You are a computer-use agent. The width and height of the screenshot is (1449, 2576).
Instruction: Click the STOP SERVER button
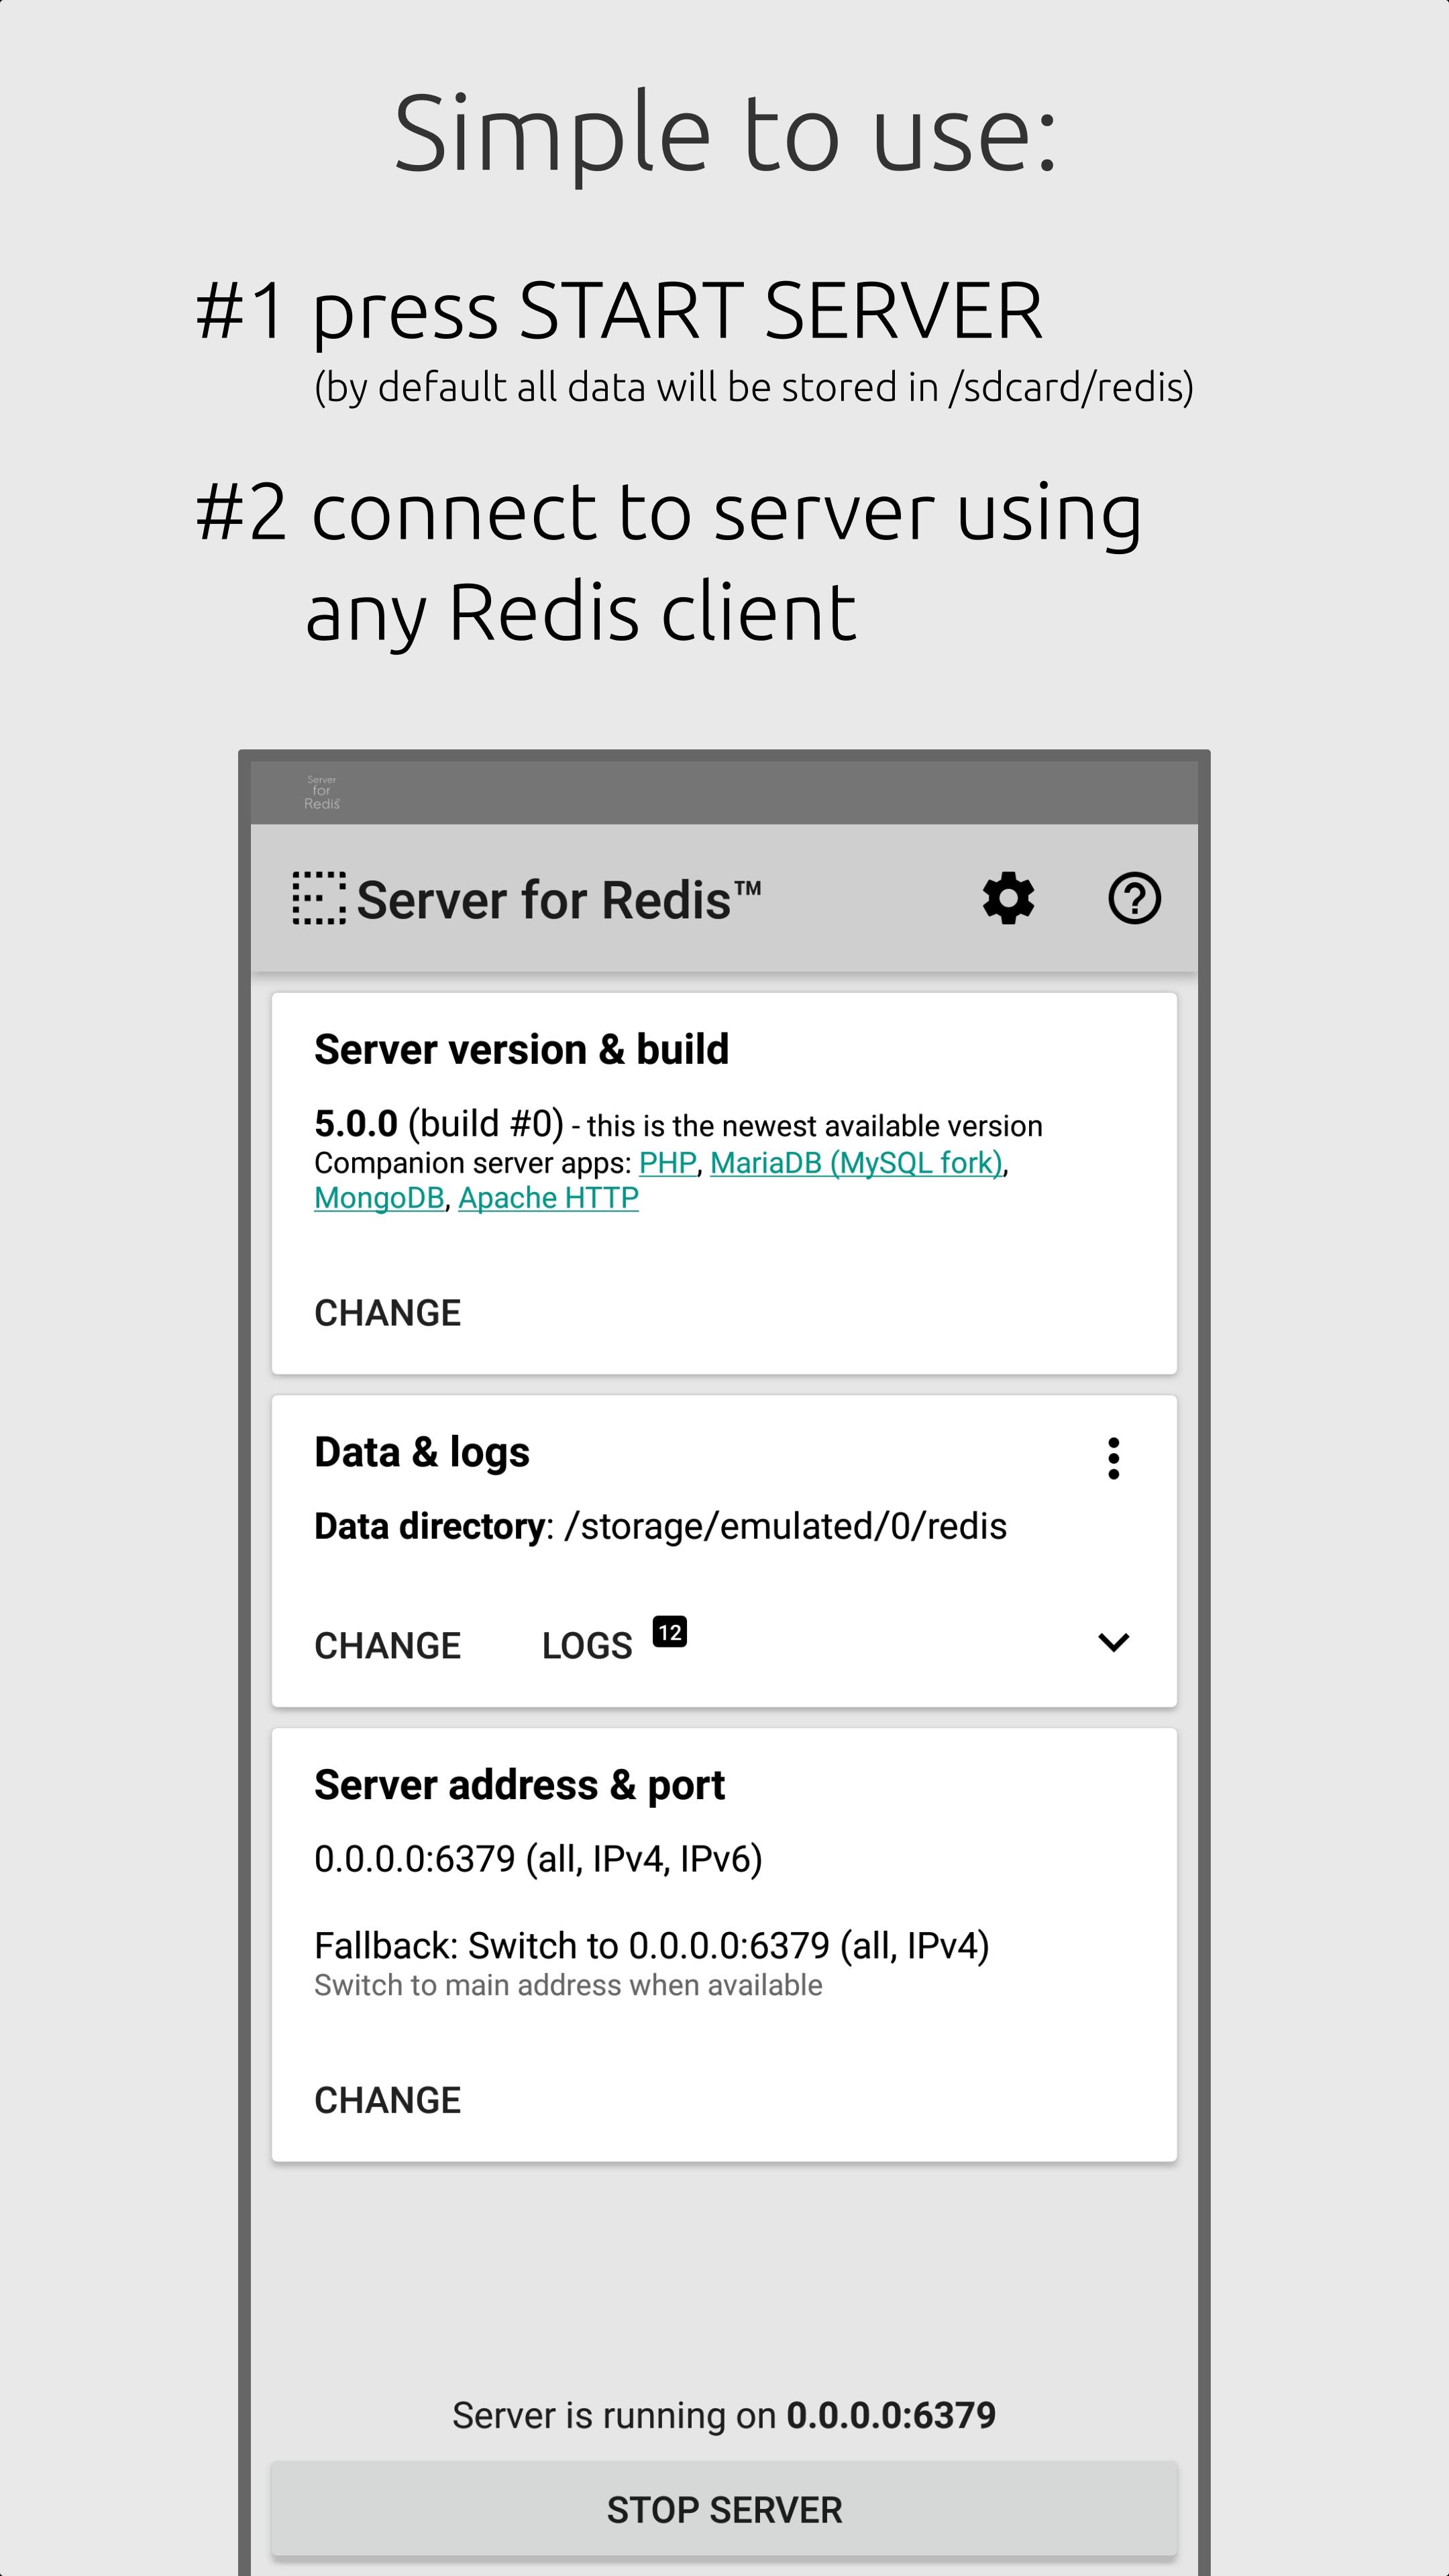click(x=724, y=2509)
